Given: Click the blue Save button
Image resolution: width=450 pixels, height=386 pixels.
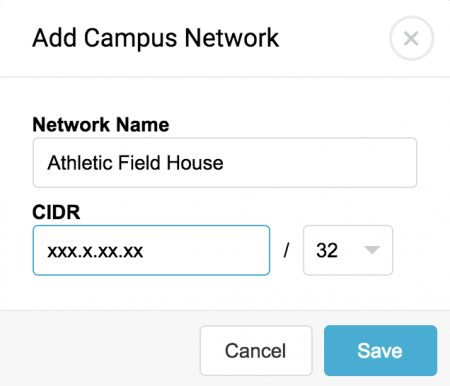Looking at the screenshot, I should (380, 351).
